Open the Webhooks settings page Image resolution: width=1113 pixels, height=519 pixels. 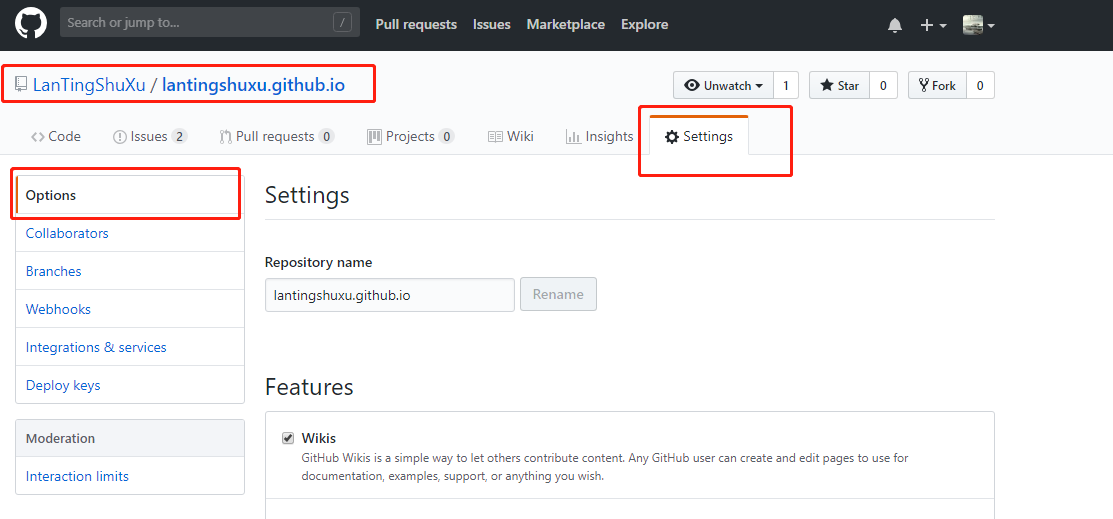[58, 309]
